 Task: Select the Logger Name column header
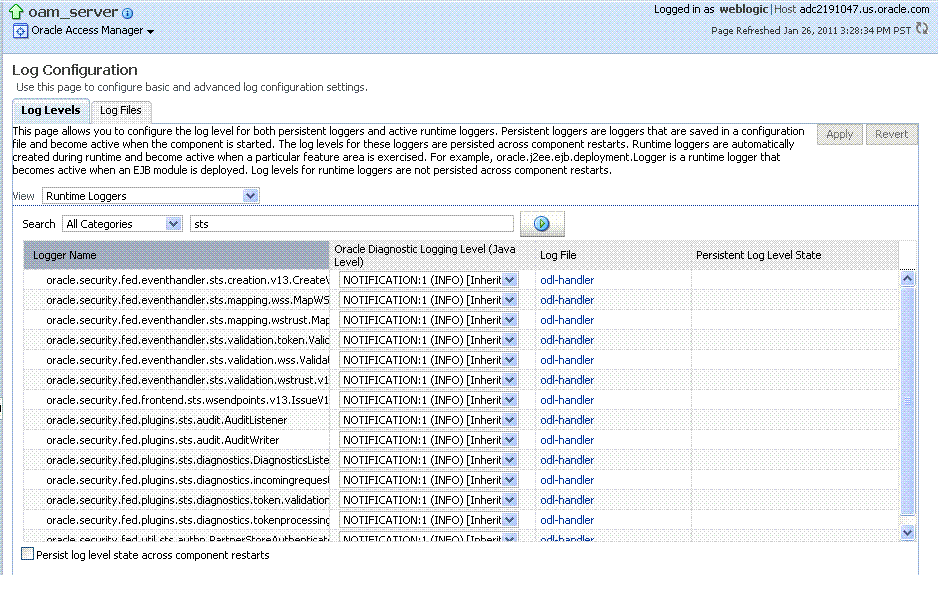(175, 255)
